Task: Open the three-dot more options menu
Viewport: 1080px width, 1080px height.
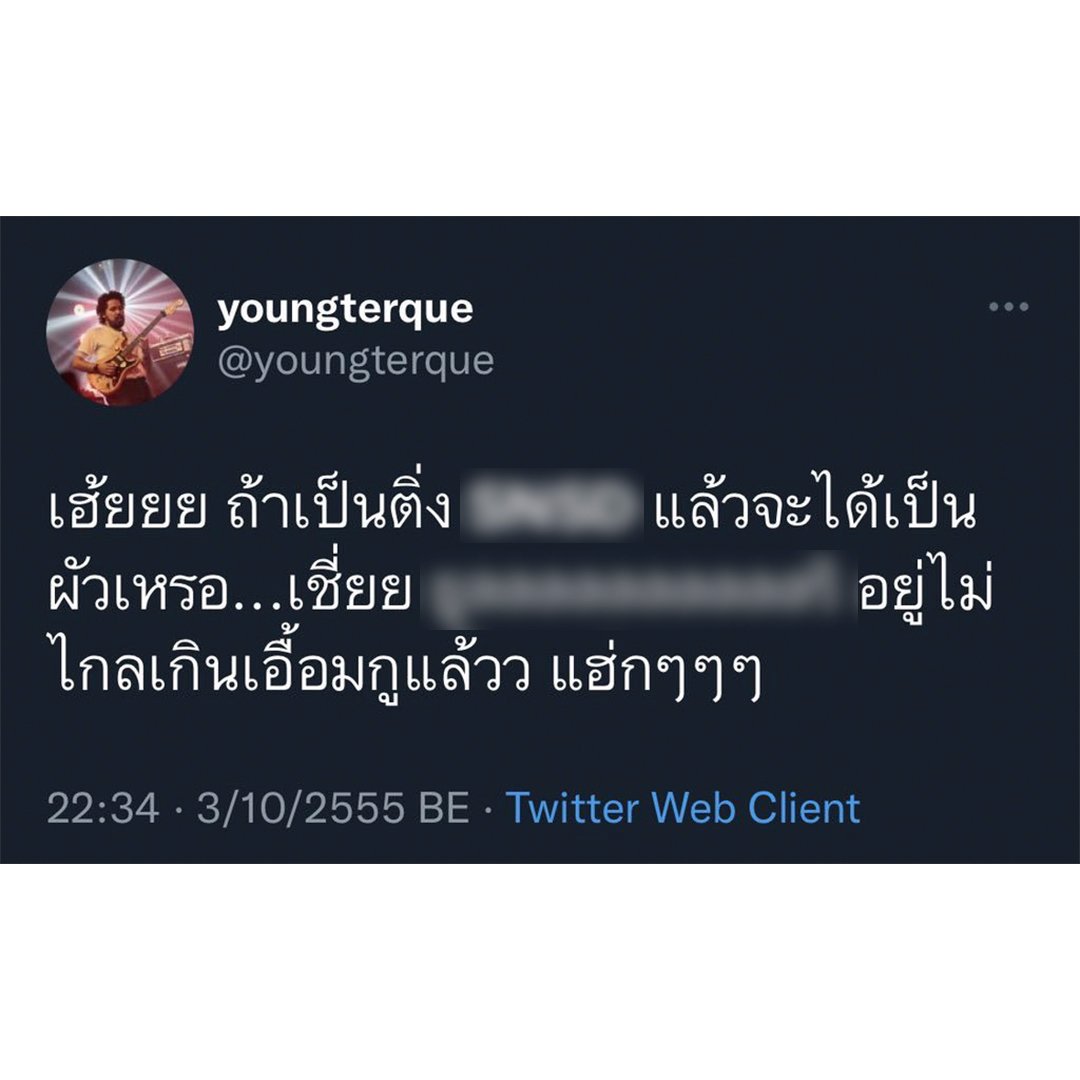Action: click(x=1008, y=307)
